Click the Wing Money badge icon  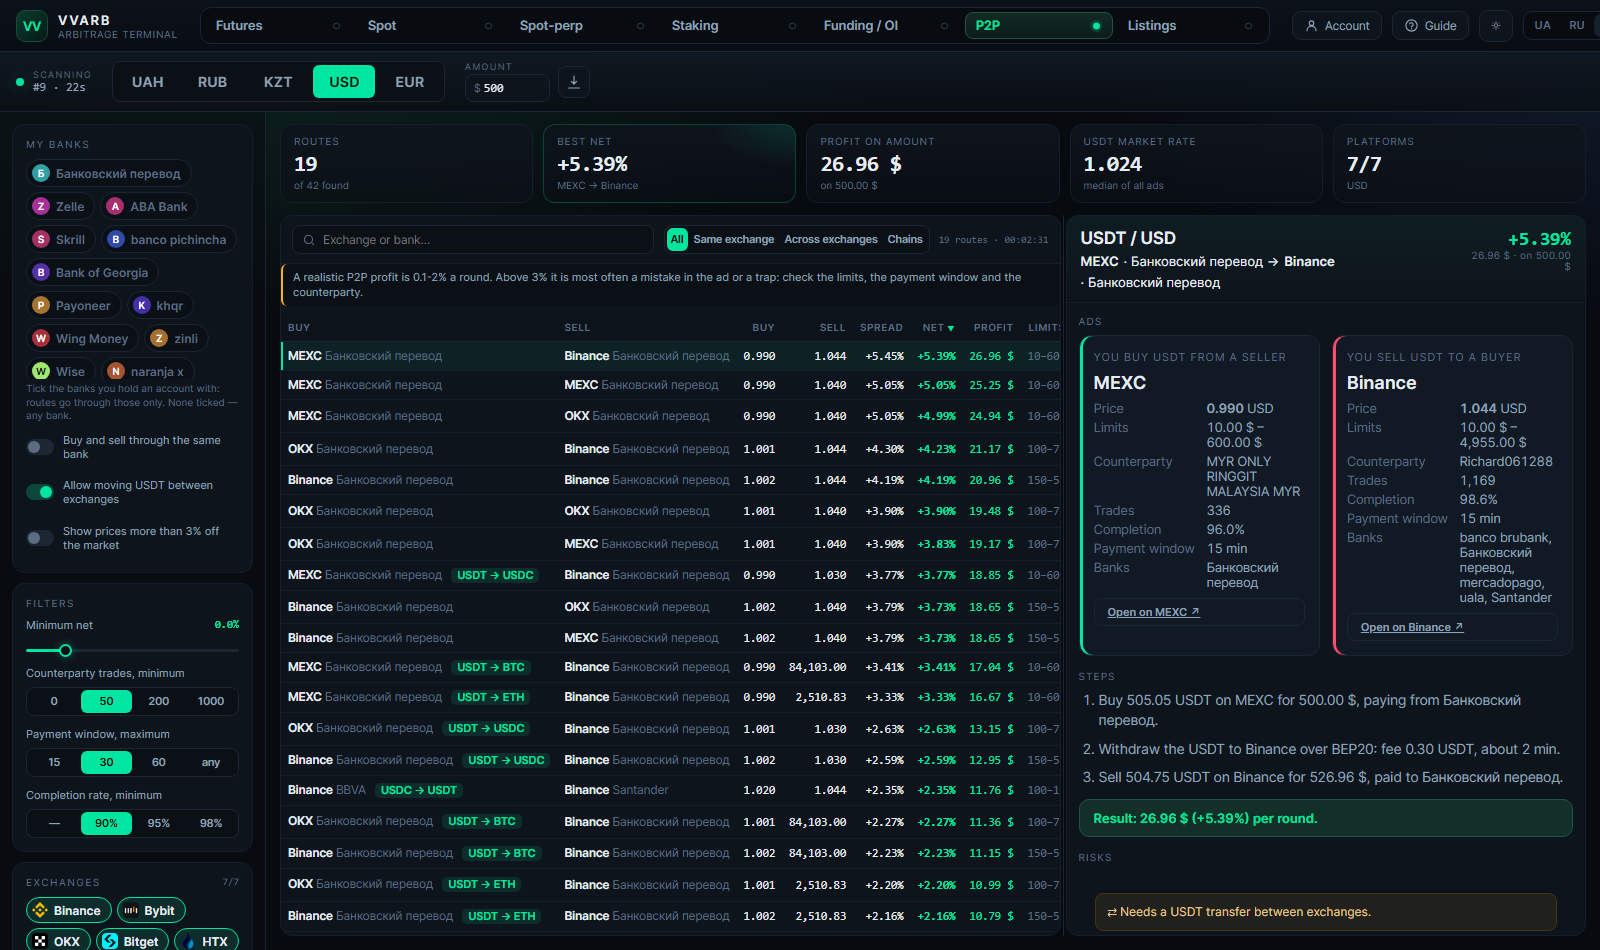(x=41, y=339)
